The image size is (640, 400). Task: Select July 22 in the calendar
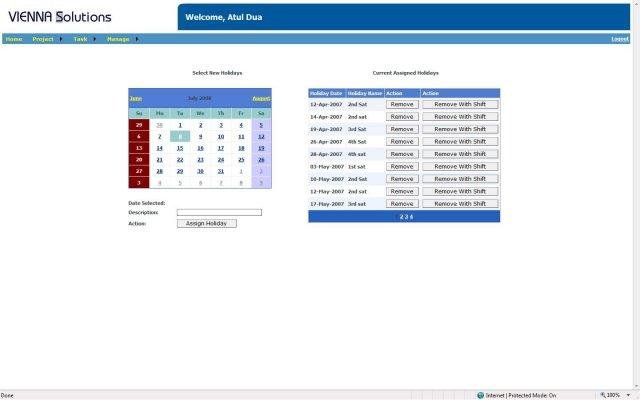pos(180,160)
